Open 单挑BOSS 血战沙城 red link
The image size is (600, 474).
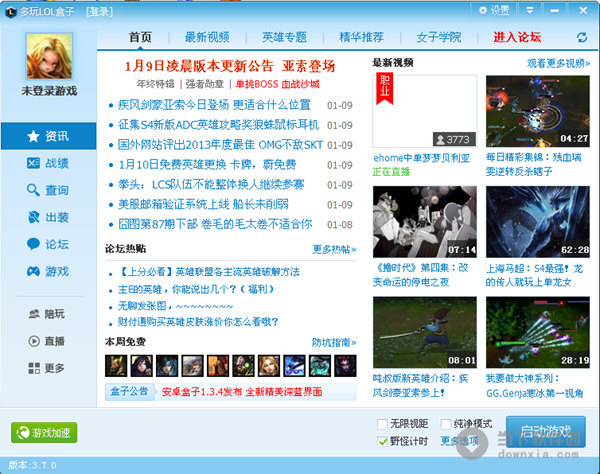(277, 84)
